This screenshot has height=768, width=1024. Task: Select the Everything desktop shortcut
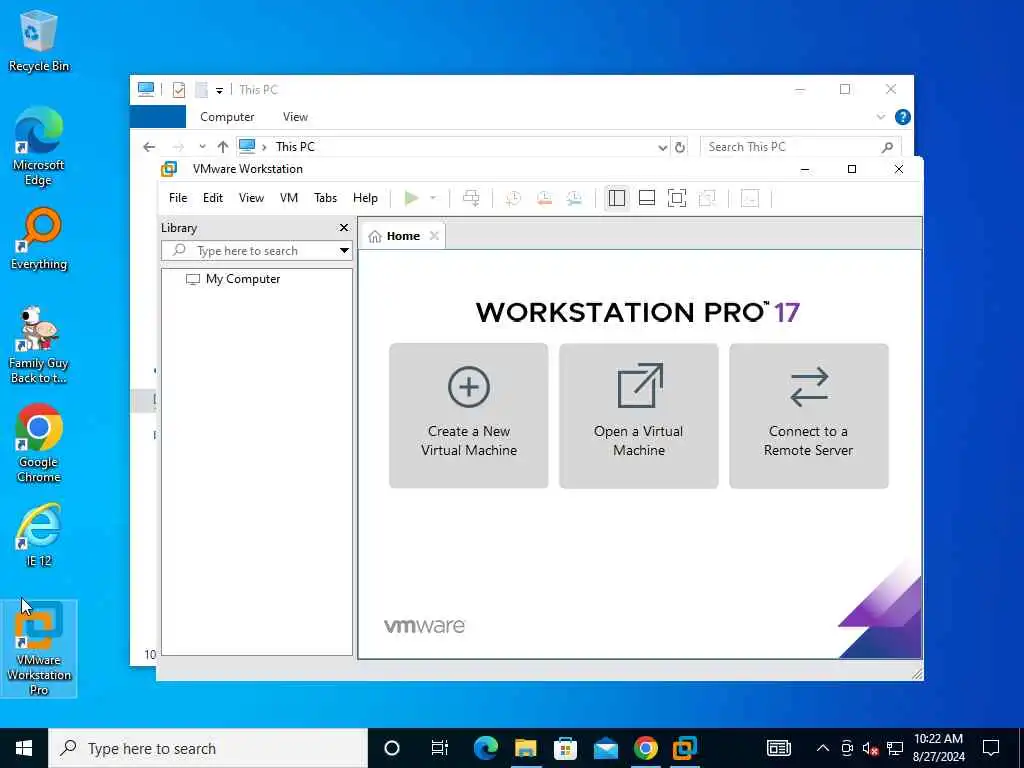coord(39,239)
